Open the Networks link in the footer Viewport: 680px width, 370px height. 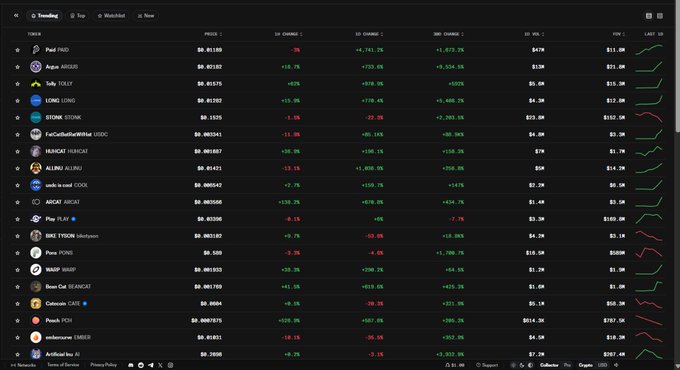click(23, 365)
